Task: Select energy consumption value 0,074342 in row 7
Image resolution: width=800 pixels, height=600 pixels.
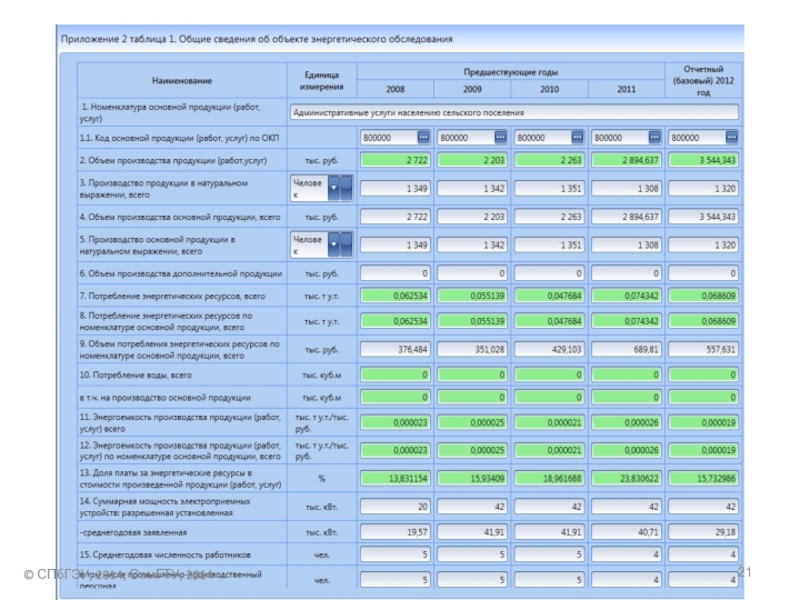Action: [x=627, y=297]
